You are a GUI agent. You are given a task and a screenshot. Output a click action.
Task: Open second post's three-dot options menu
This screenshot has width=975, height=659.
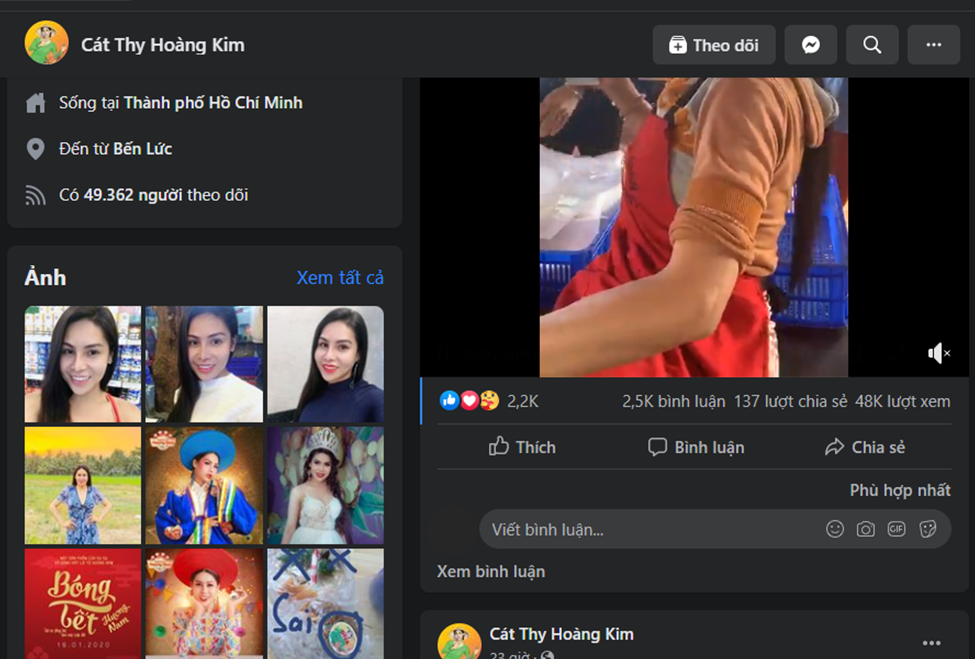[x=931, y=643]
